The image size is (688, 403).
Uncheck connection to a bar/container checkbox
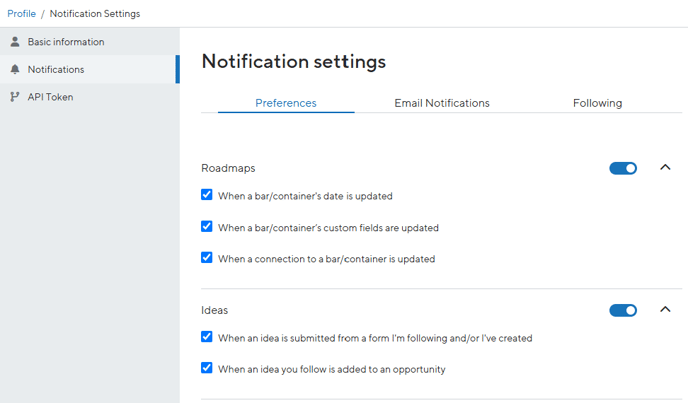coord(207,258)
